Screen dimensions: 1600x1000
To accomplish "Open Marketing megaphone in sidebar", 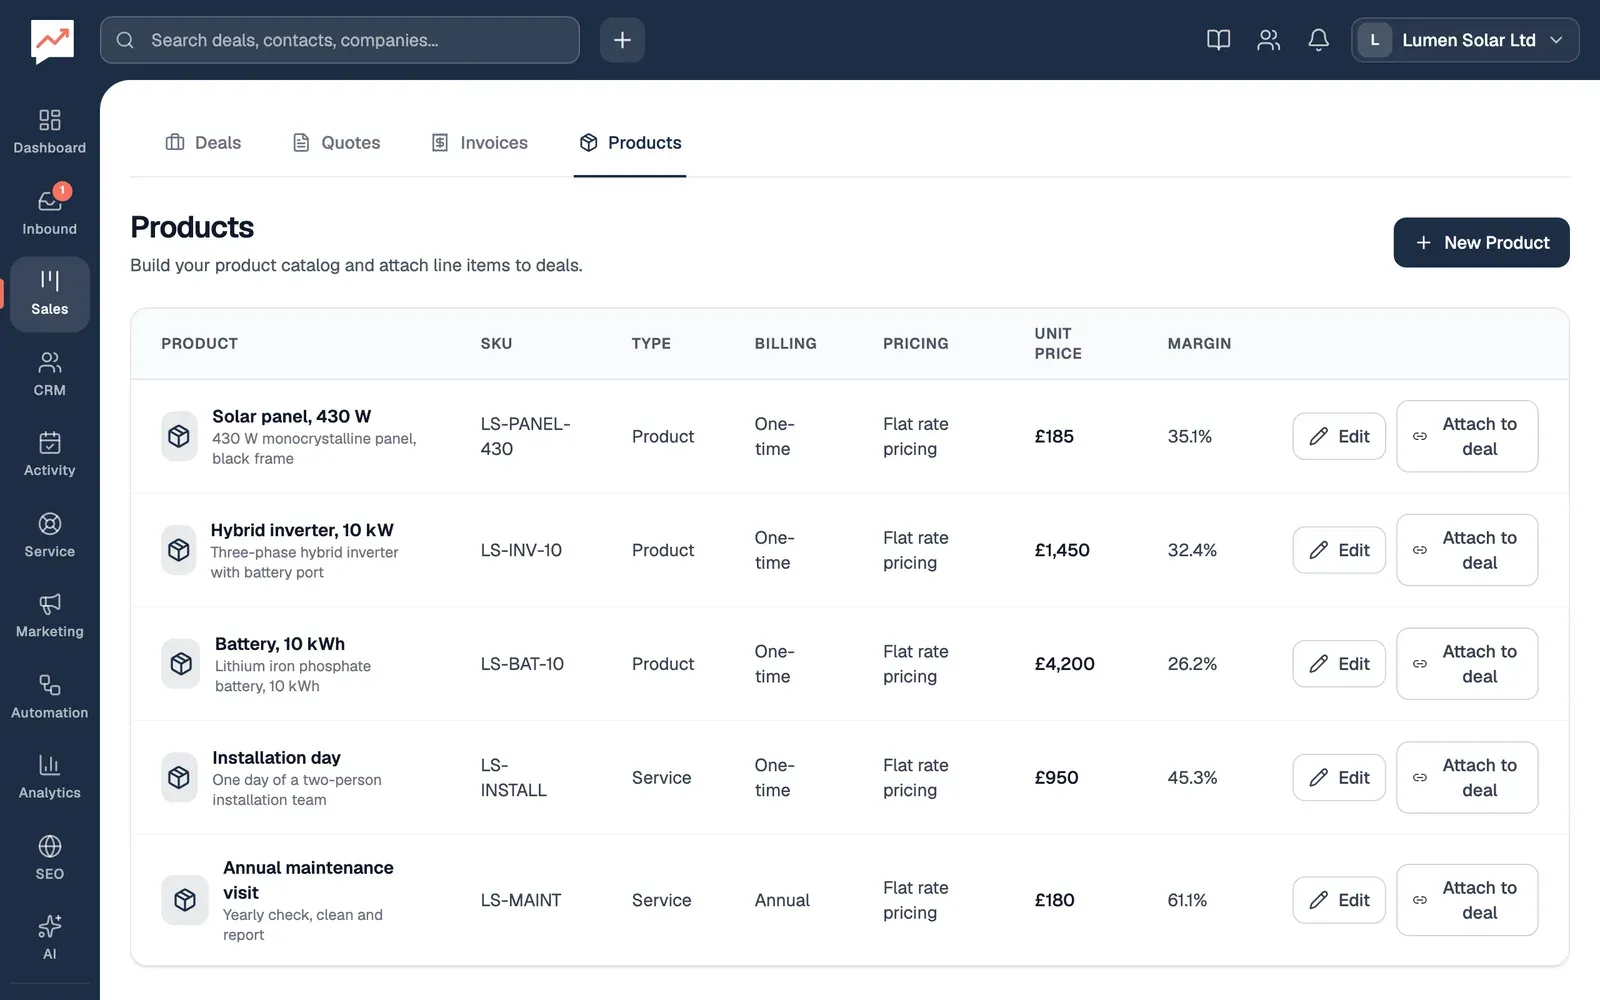I will [49, 616].
